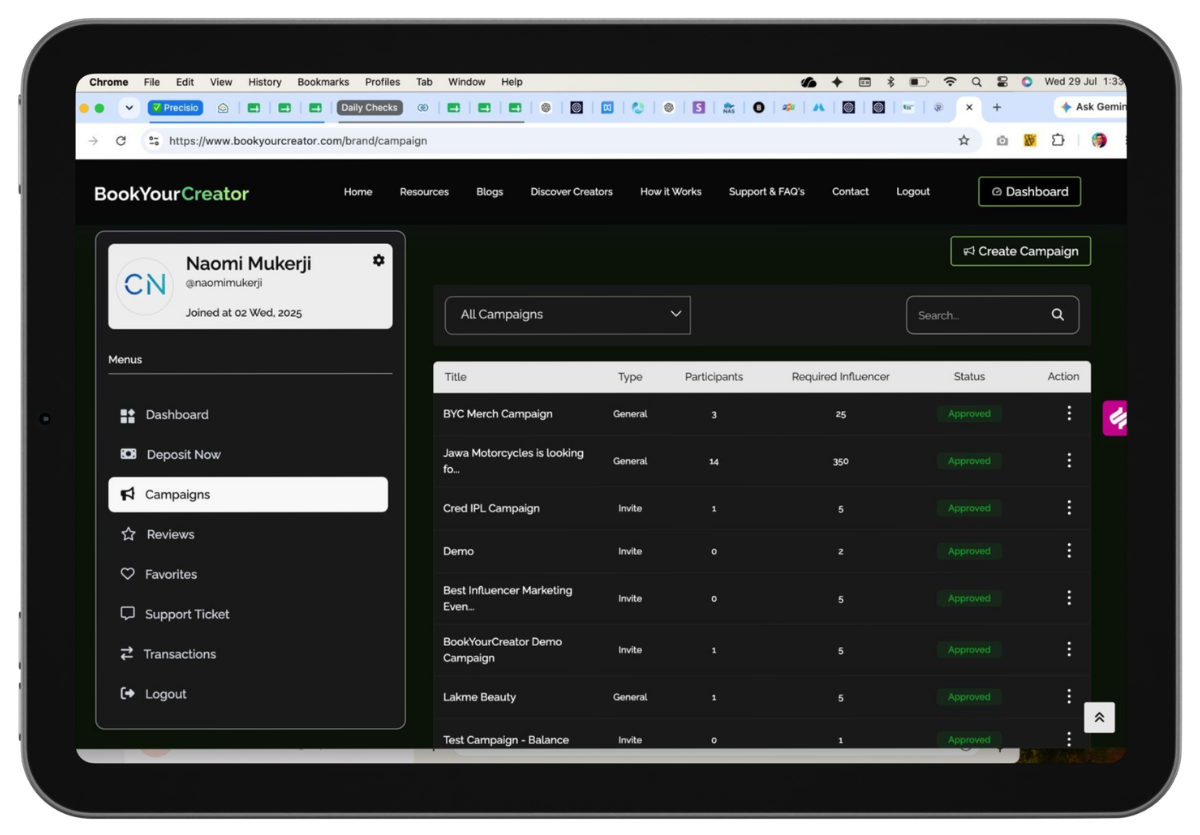Open macOS Spotlight search icon

click(x=976, y=82)
